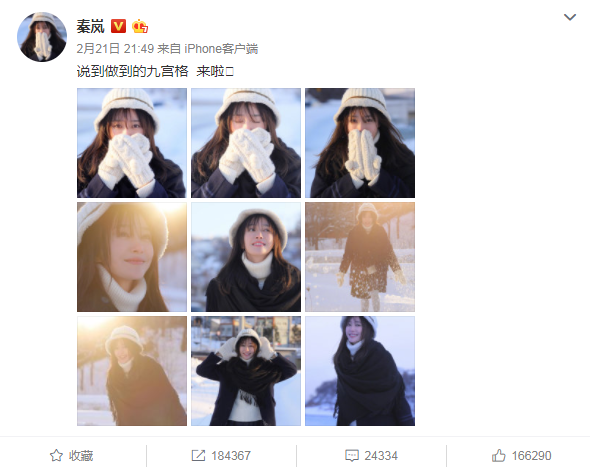Click the thumbs-up like icon
The width and height of the screenshot is (590, 474).
(x=499, y=456)
